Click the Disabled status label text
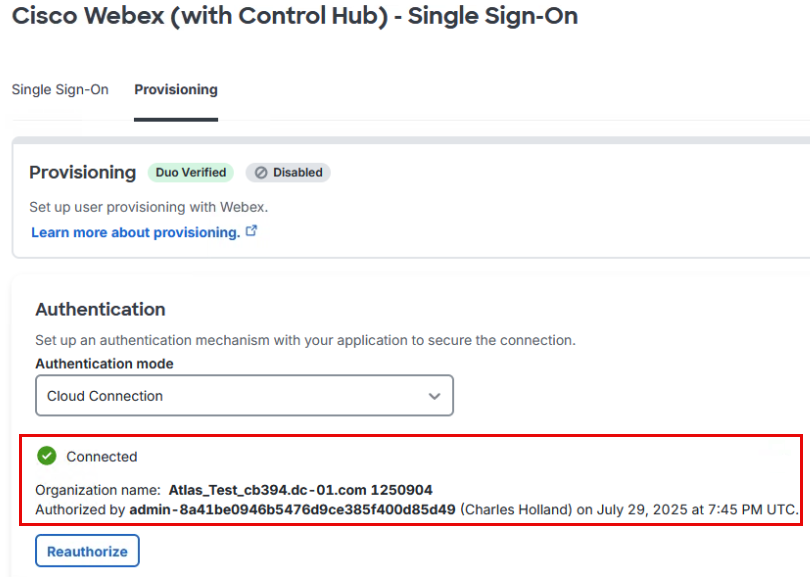The image size is (810, 577). point(298,172)
